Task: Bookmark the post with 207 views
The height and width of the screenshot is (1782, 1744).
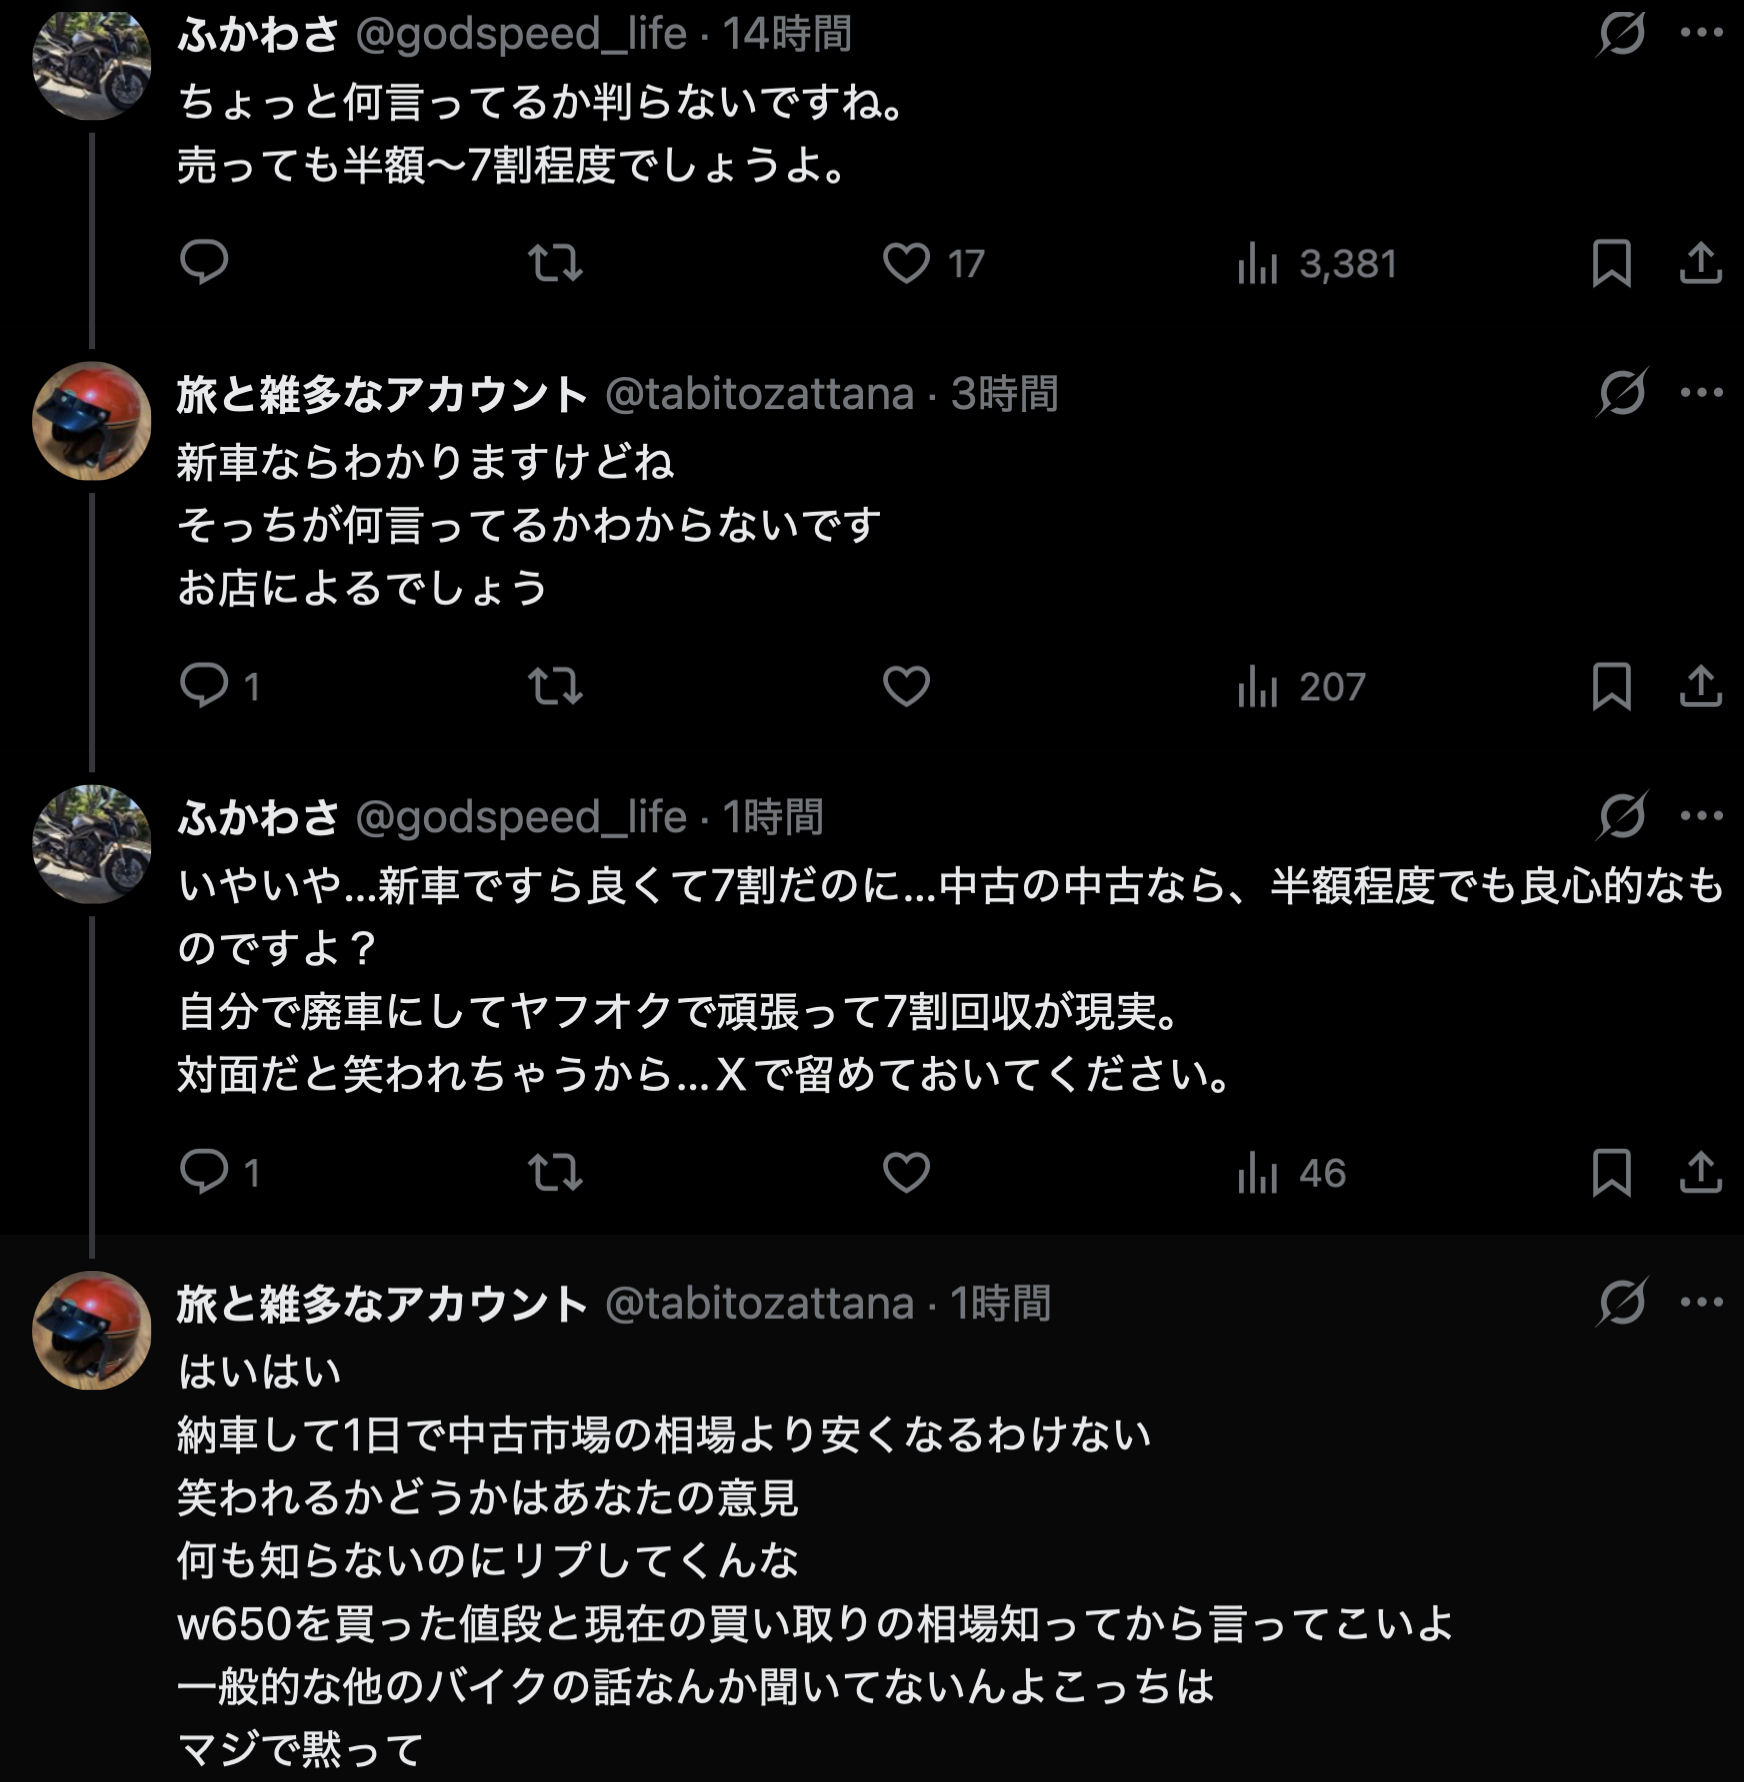Action: click(1611, 687)
